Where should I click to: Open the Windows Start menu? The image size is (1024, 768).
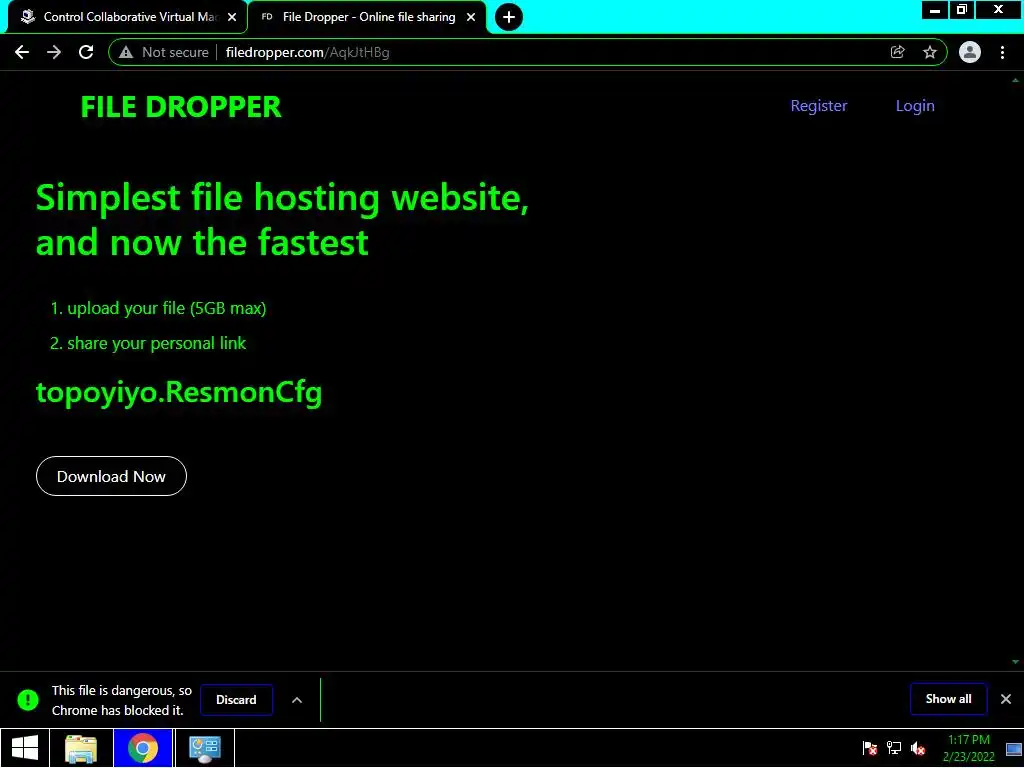coord(25,748)
